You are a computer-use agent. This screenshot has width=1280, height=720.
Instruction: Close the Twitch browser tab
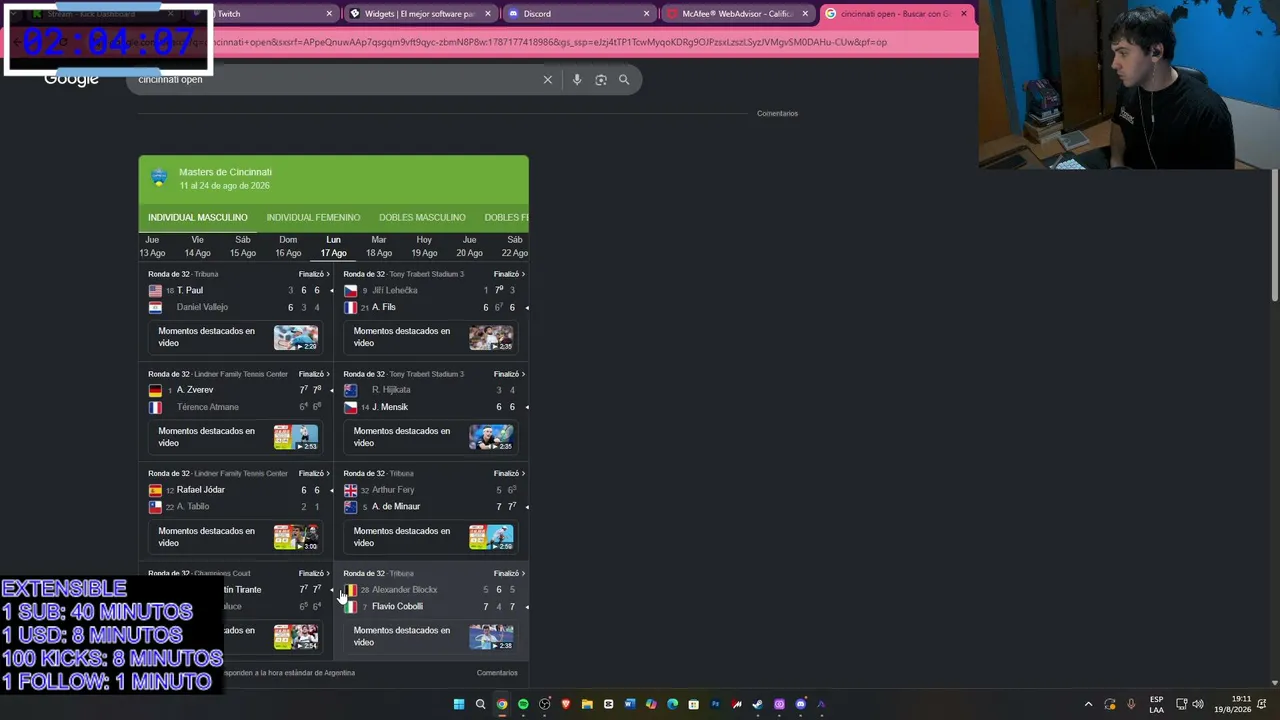point(329,14)
